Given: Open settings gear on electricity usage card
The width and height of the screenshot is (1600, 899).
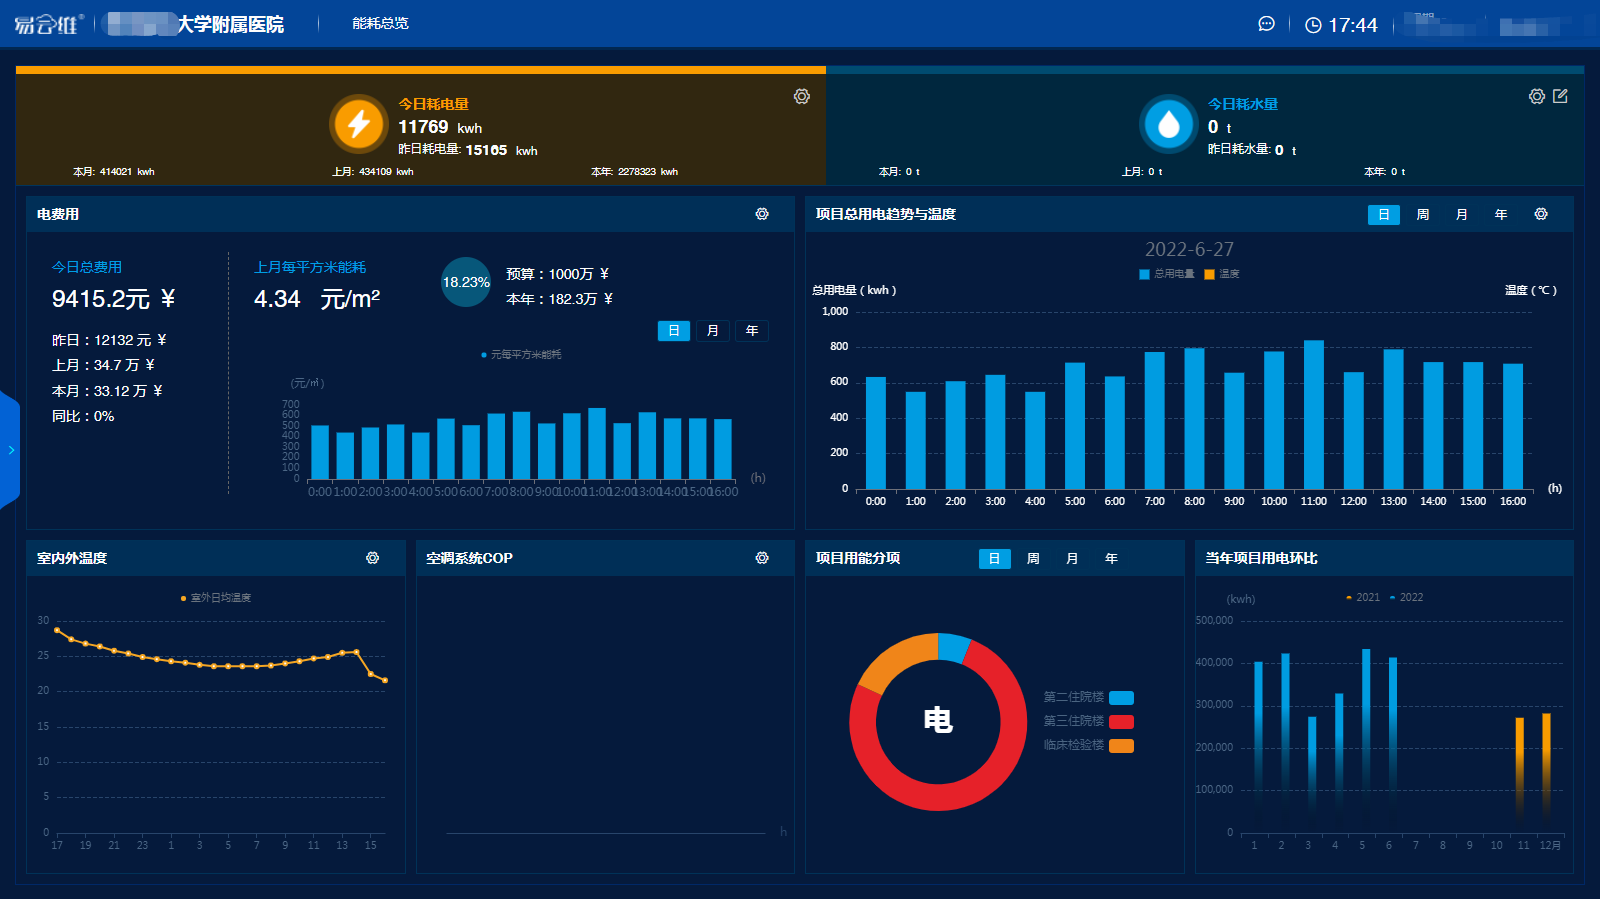Looking at the screenshot, I should pos(801,96).
